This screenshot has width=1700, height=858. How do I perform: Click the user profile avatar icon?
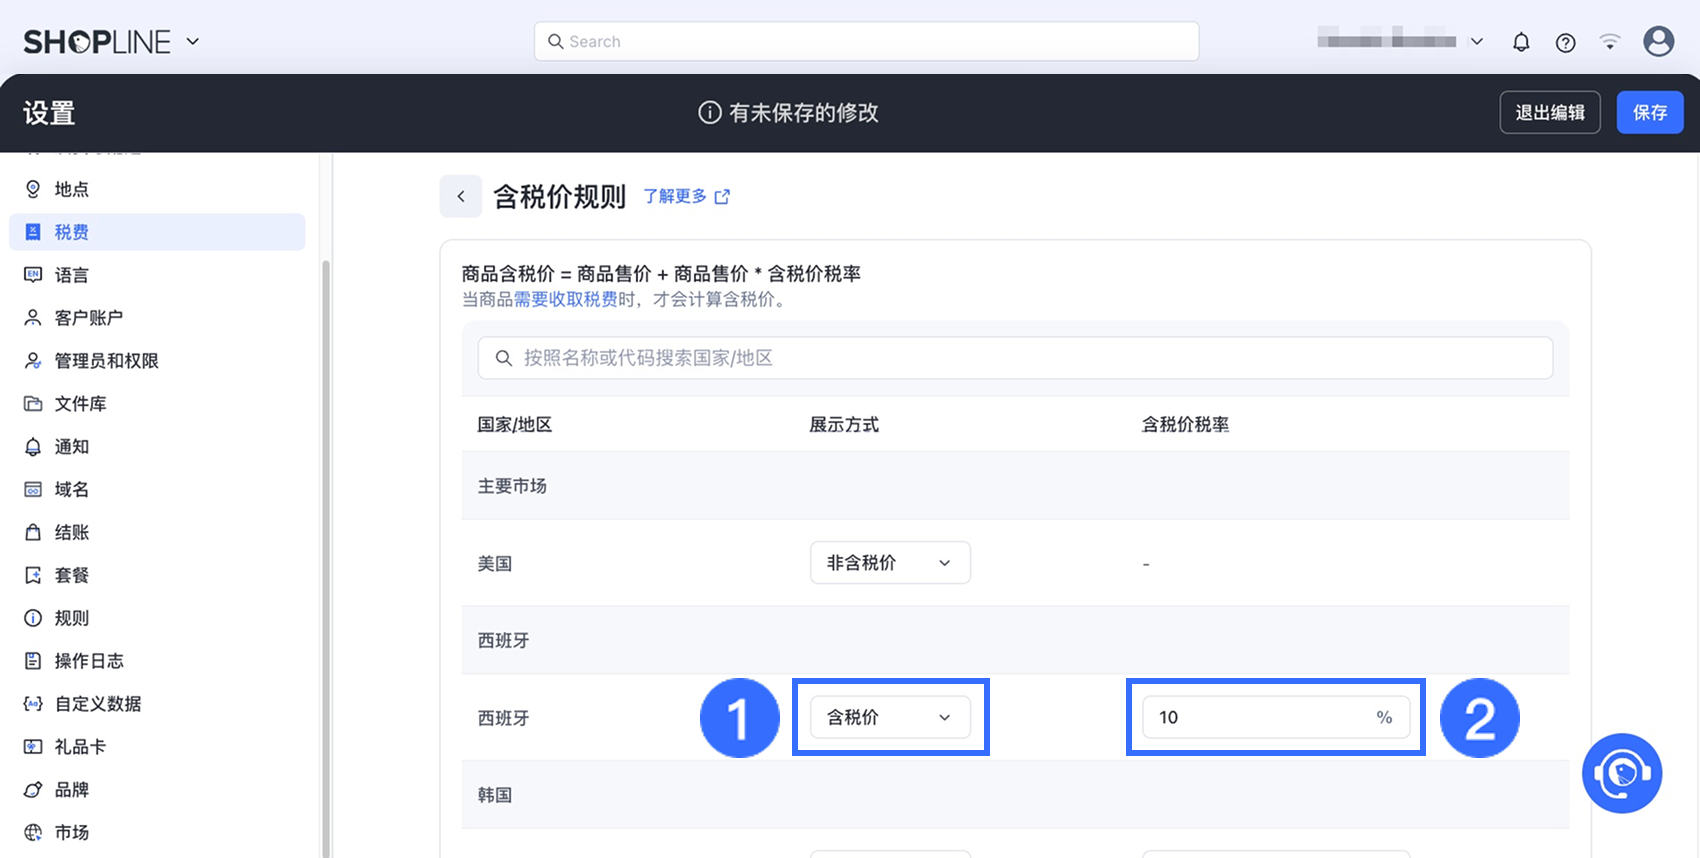click(1658, 42)
